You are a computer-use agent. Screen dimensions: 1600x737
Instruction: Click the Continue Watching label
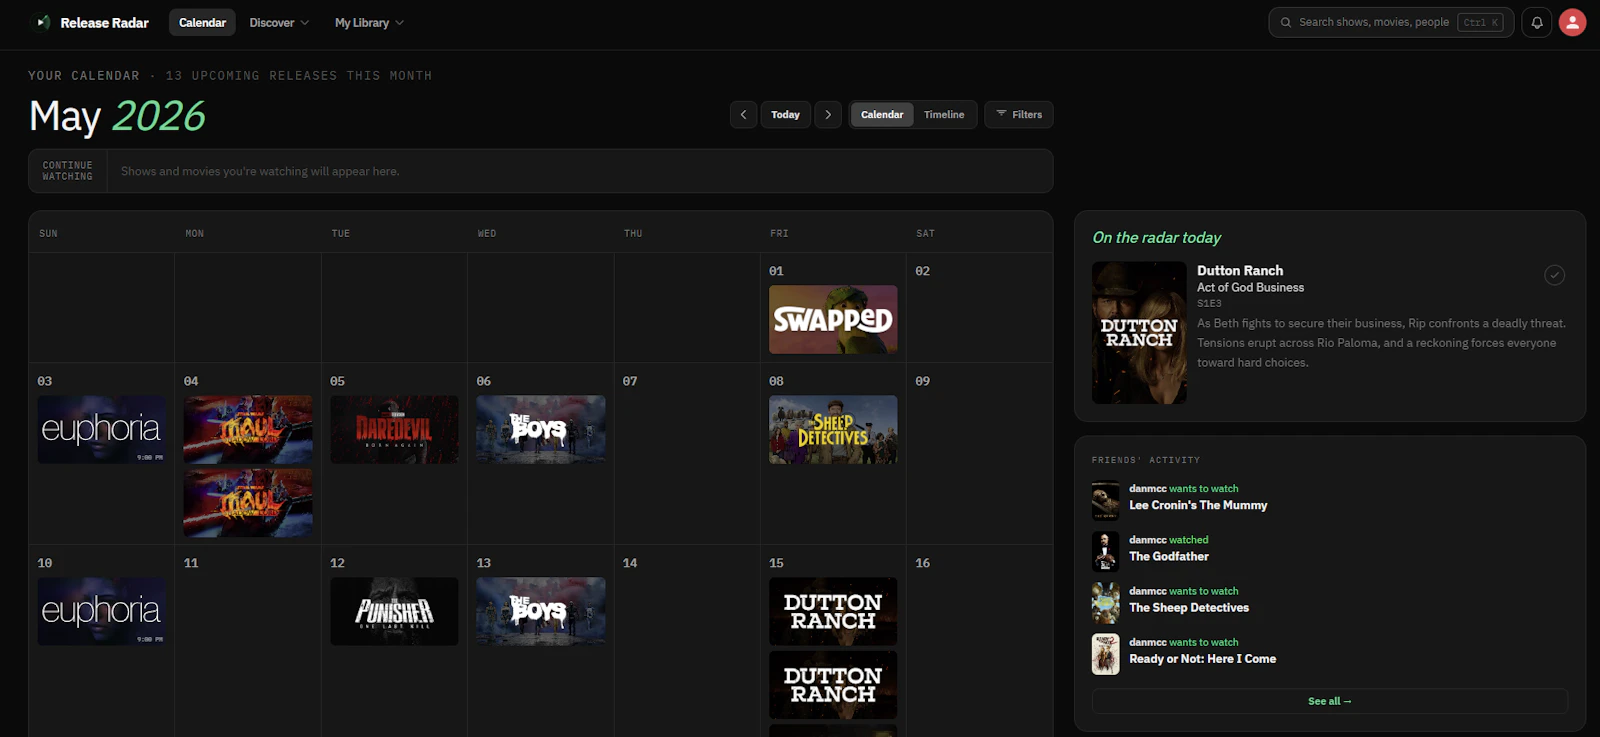pyautogui.click(x=67, y=171)
